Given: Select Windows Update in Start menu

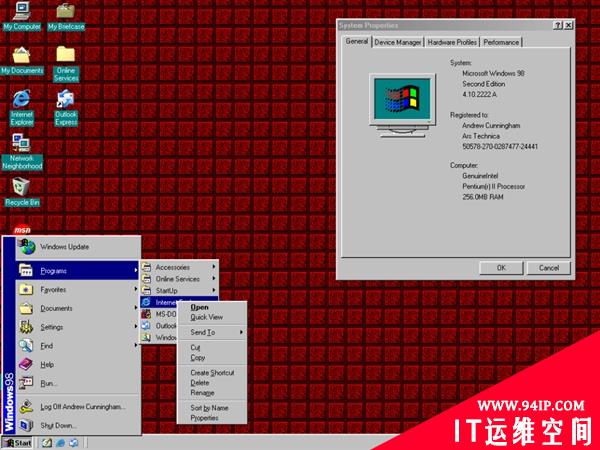Looking at the screenshot, I should coord(78,247).
